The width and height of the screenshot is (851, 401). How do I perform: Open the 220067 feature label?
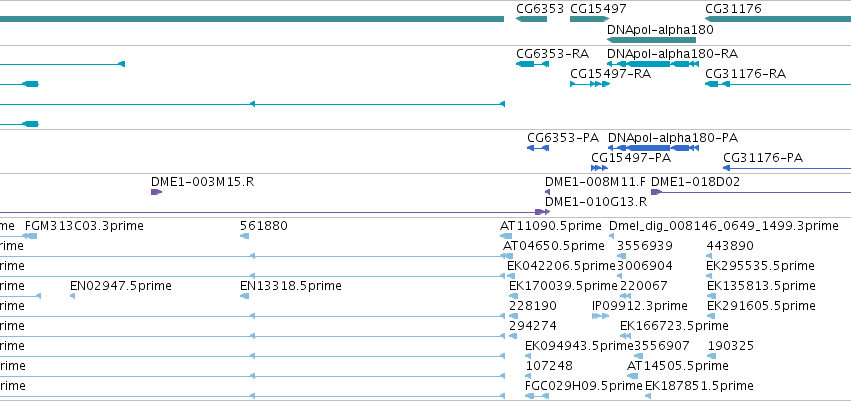pyautogui.click(x=644, y=286)
